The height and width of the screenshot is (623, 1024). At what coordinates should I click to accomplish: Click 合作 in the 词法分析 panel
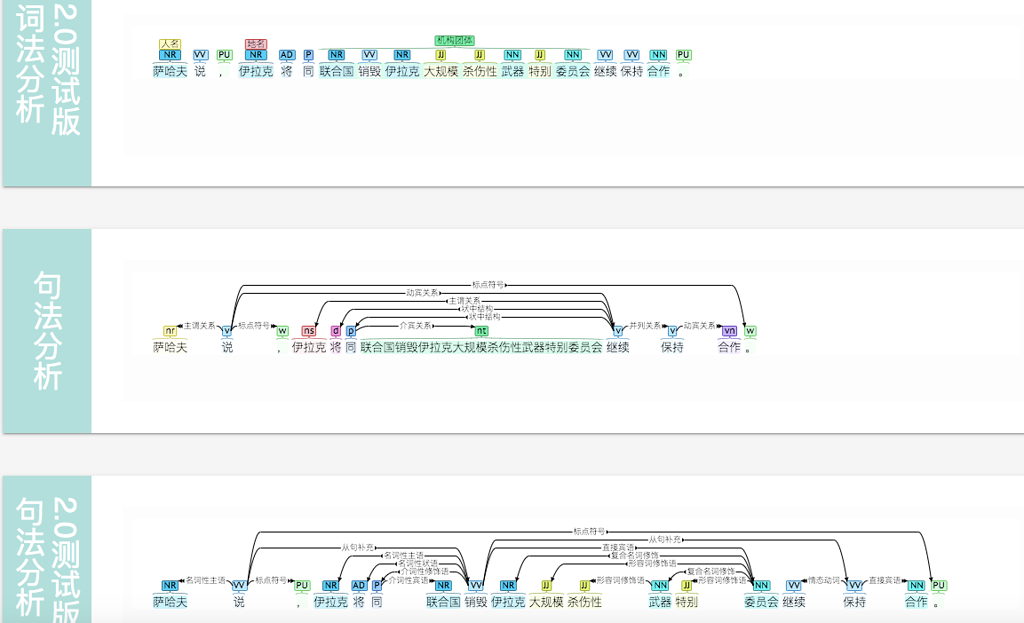(658, 71)
